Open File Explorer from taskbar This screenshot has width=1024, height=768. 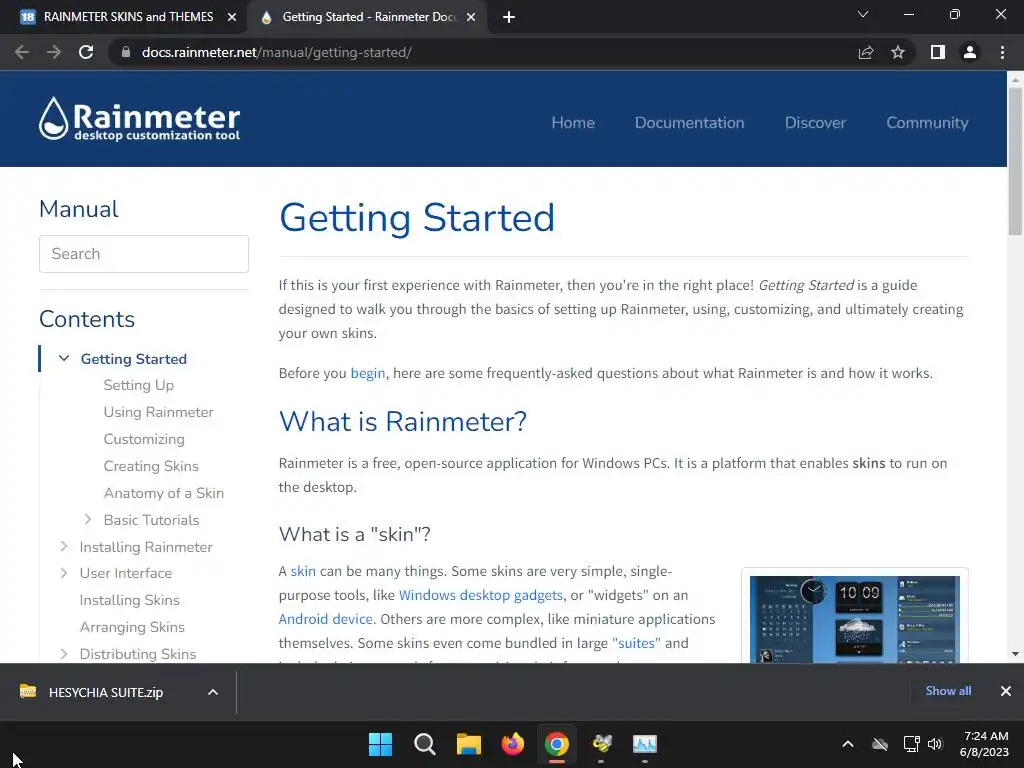click(468, 744)
